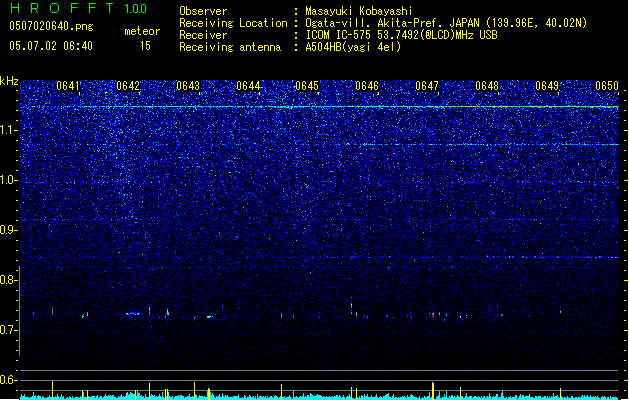Click the 0650 time marker
The image size is (629, 400).
[607, 86]
